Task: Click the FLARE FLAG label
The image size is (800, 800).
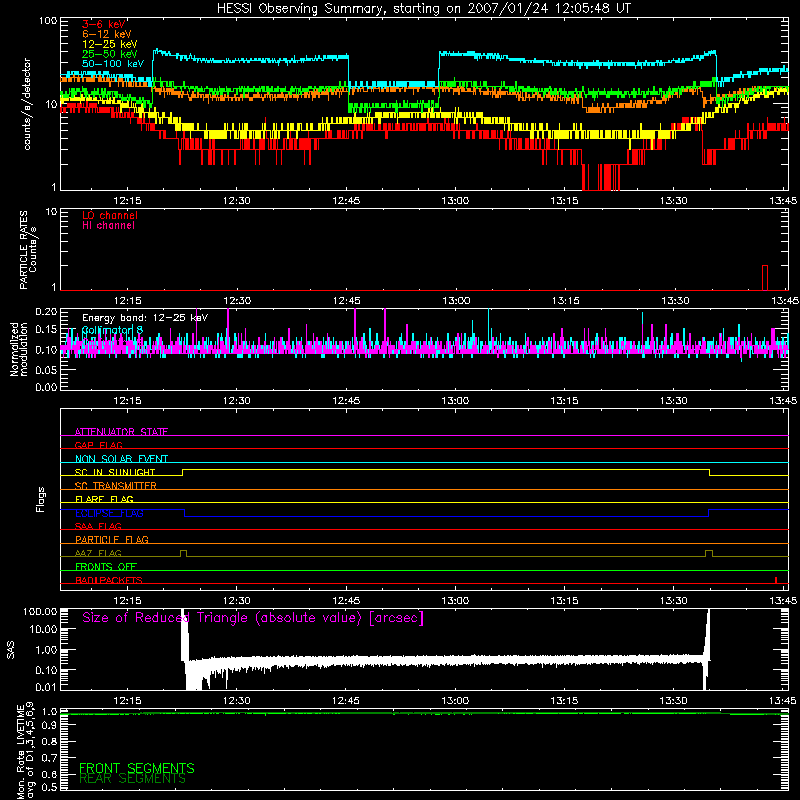Action: [x=104, y=499]
